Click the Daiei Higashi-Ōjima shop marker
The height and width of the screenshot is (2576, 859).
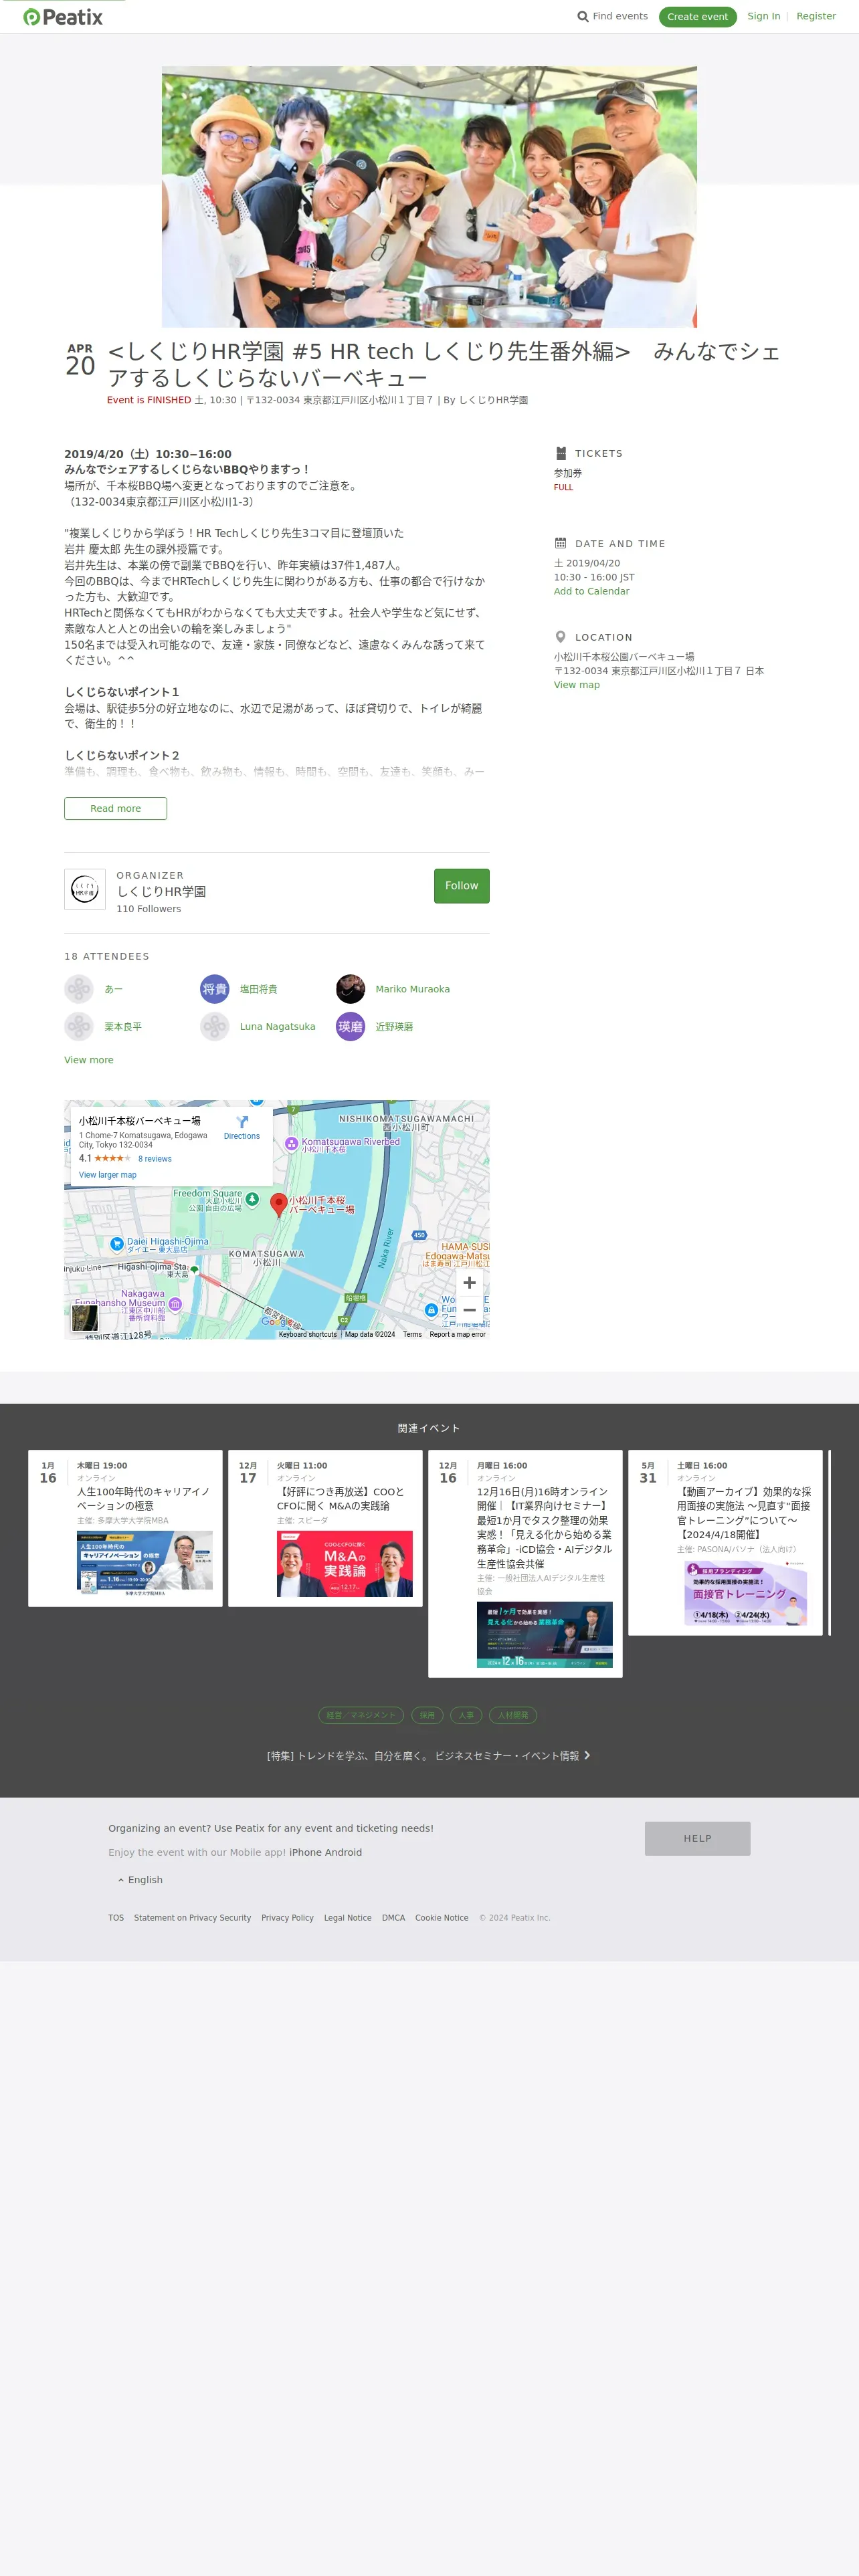(117, 1245)
